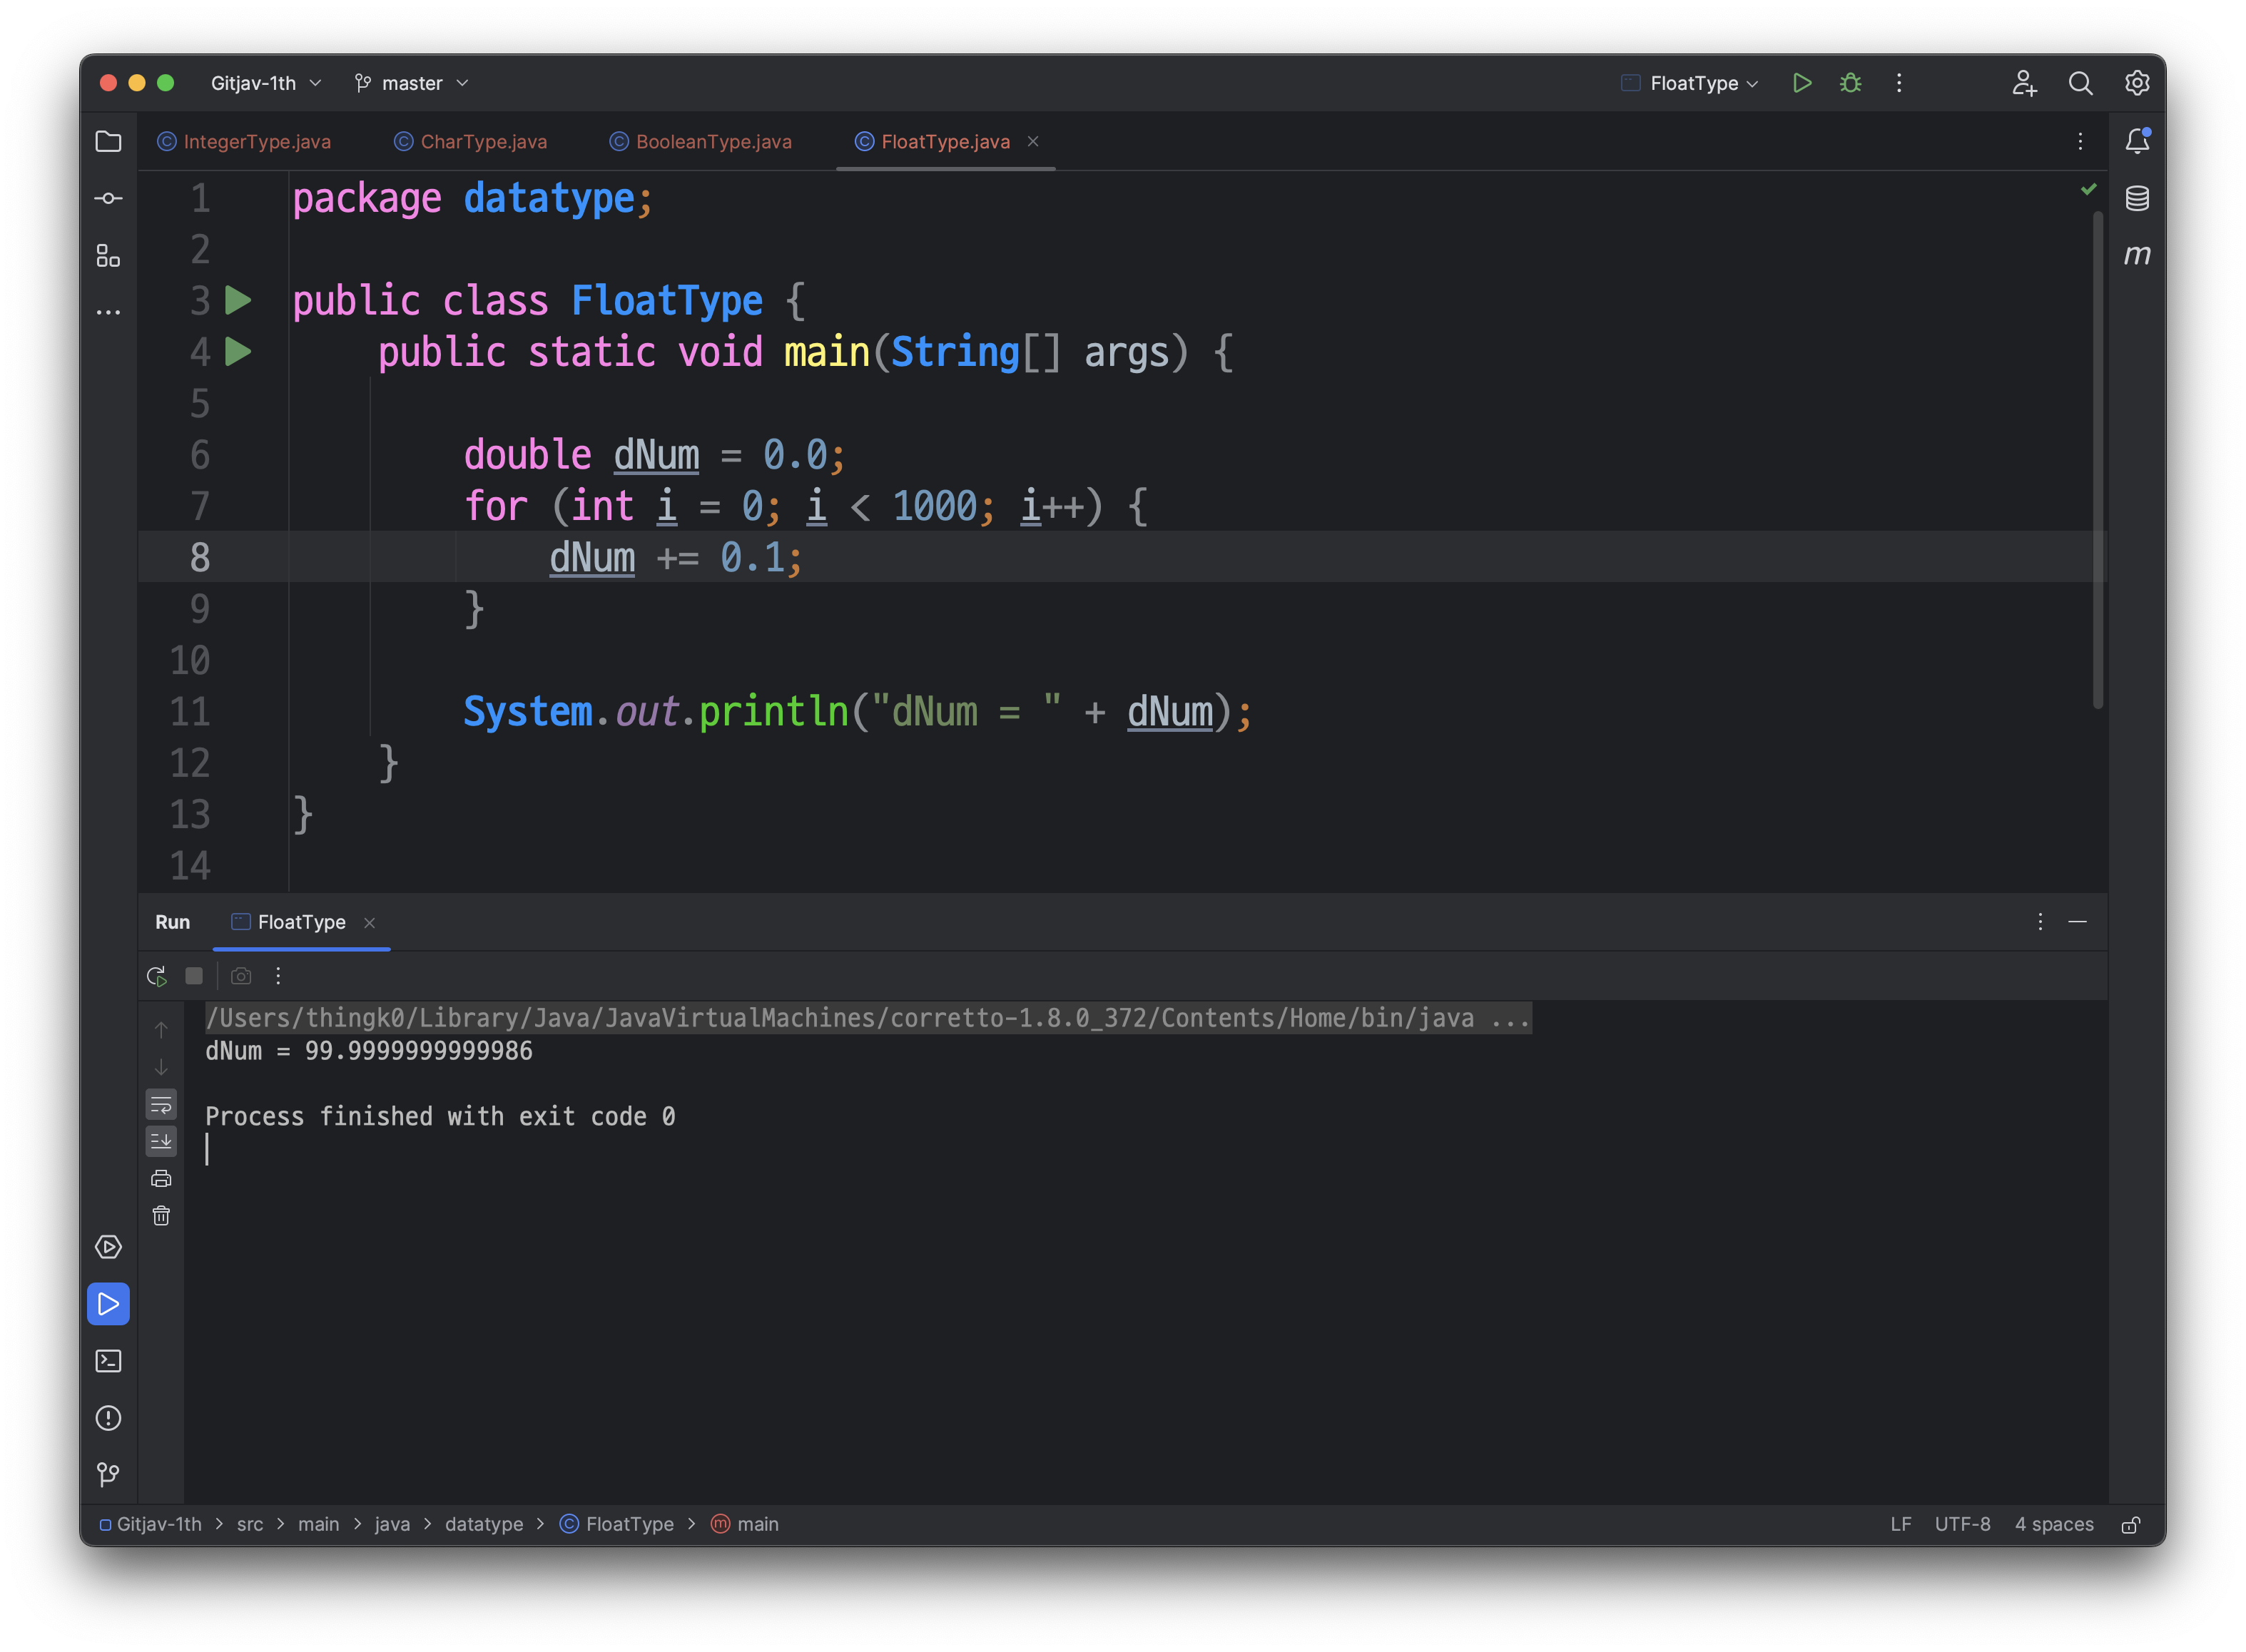Click the Debug FloatType bug icon
This screenshot has height=1652, width=2246.
tap(1850, 83)
